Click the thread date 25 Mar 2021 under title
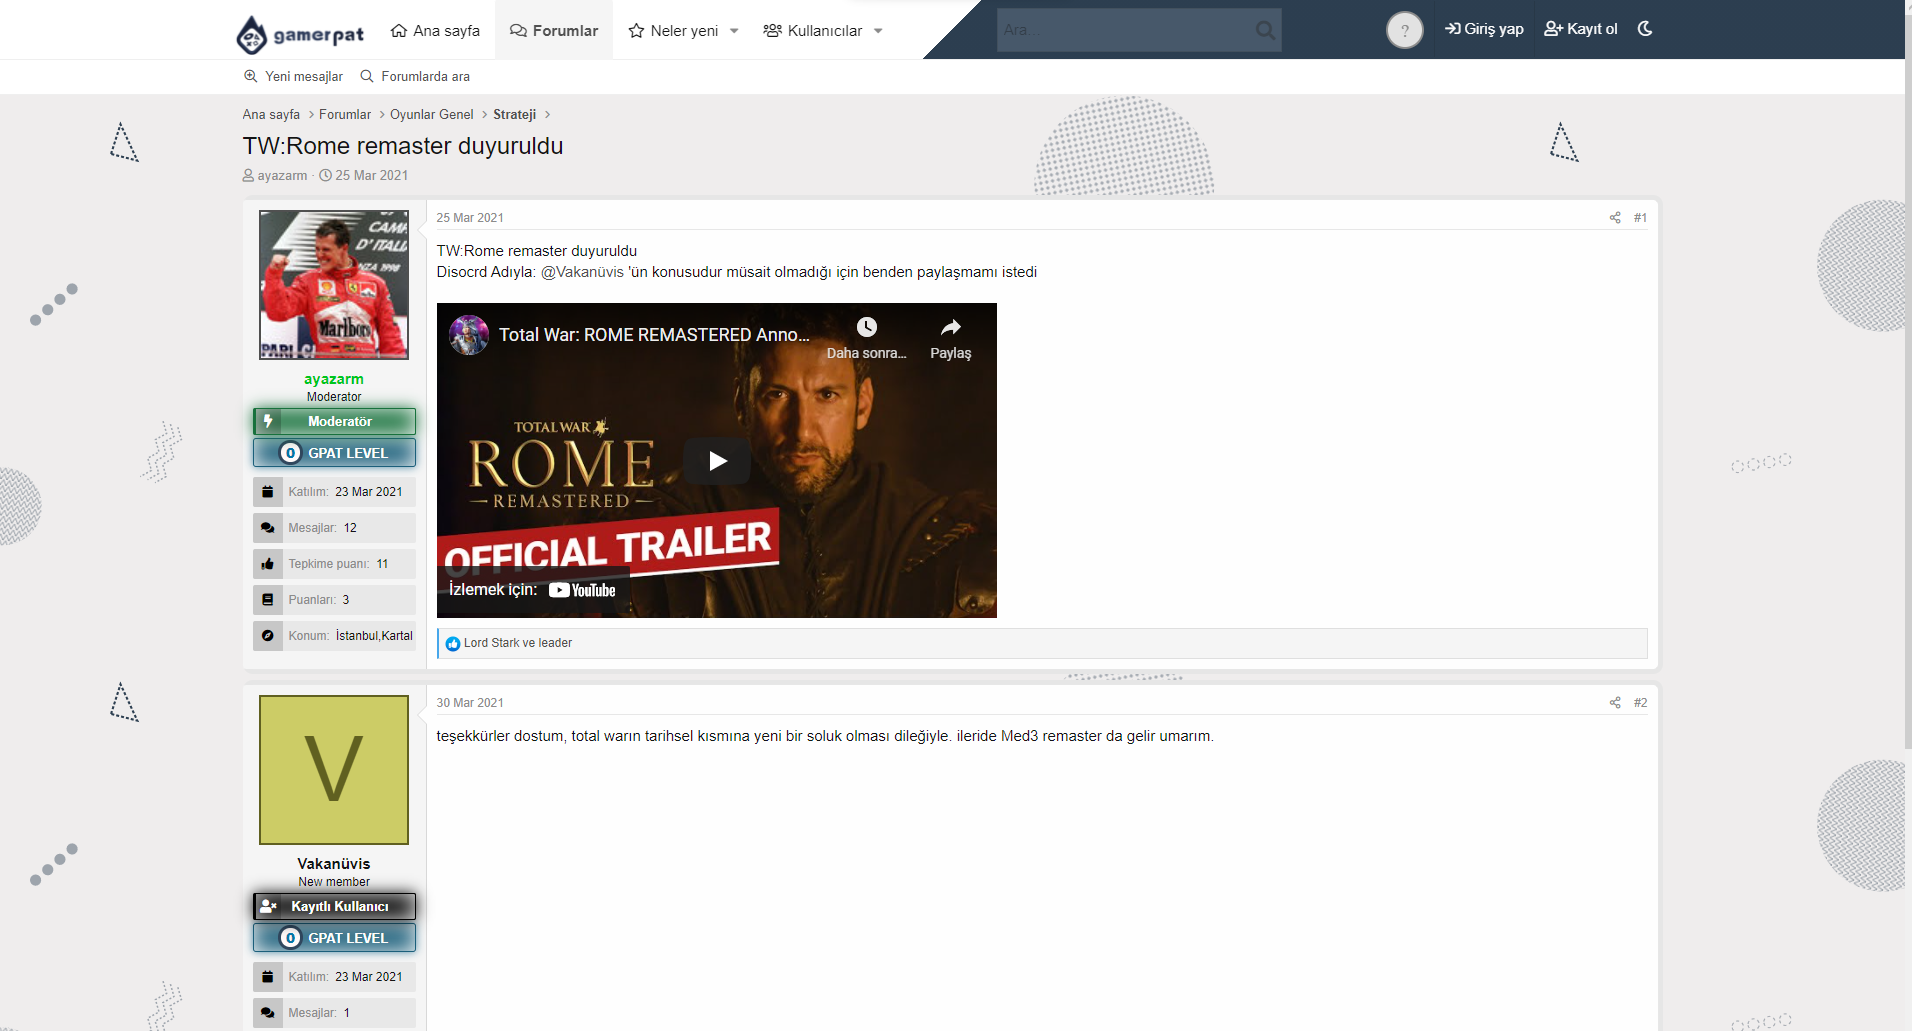Viewport: 1912px width, 1031px height. (371, 175)
